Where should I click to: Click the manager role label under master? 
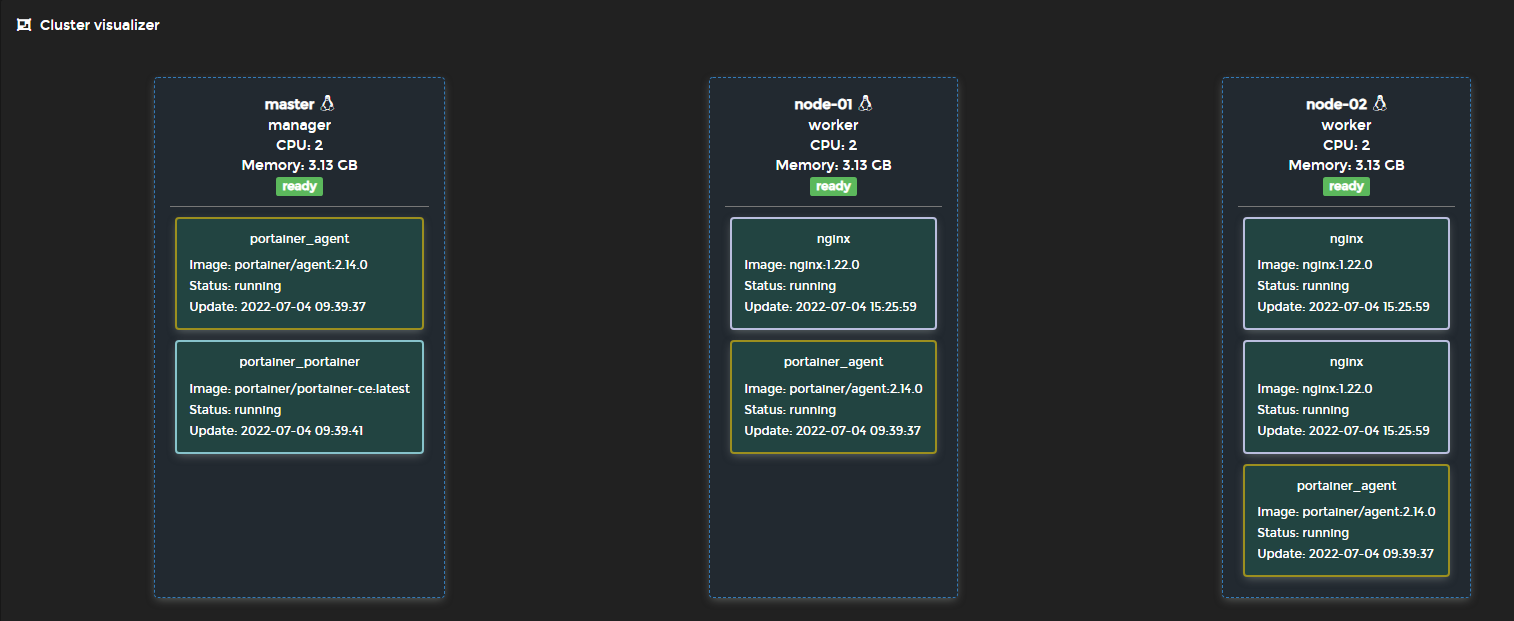(x=299, y=124)
